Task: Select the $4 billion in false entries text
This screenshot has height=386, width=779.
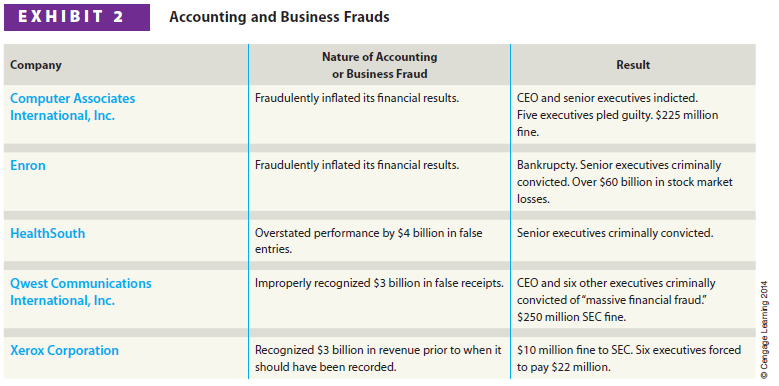Action: pyautogui.click(x=368, y=241)
